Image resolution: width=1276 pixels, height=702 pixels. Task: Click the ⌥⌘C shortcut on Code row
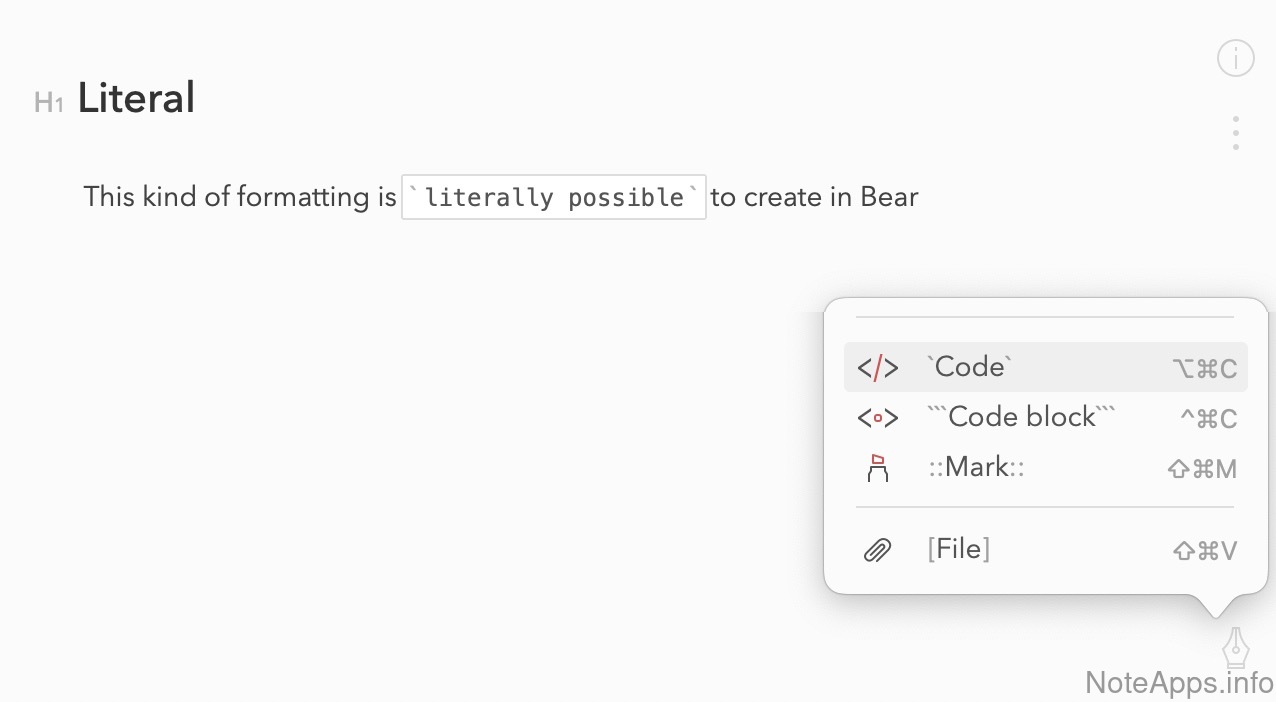[x=1204, y=369]
